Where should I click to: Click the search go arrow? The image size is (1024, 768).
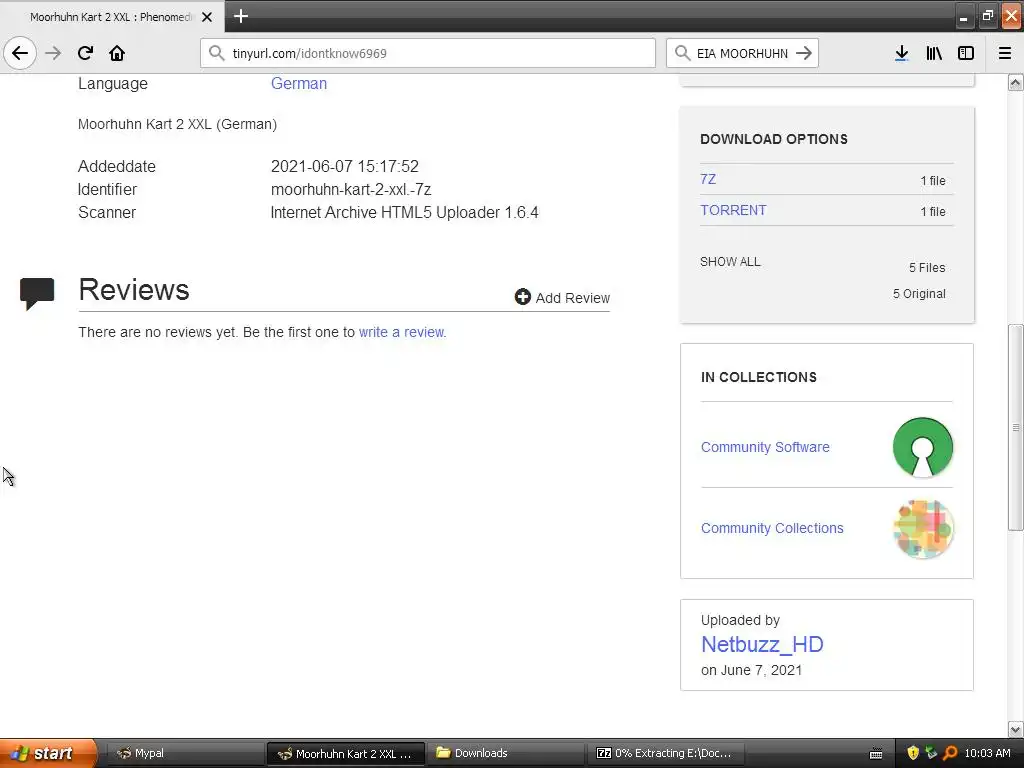(804, 53)
